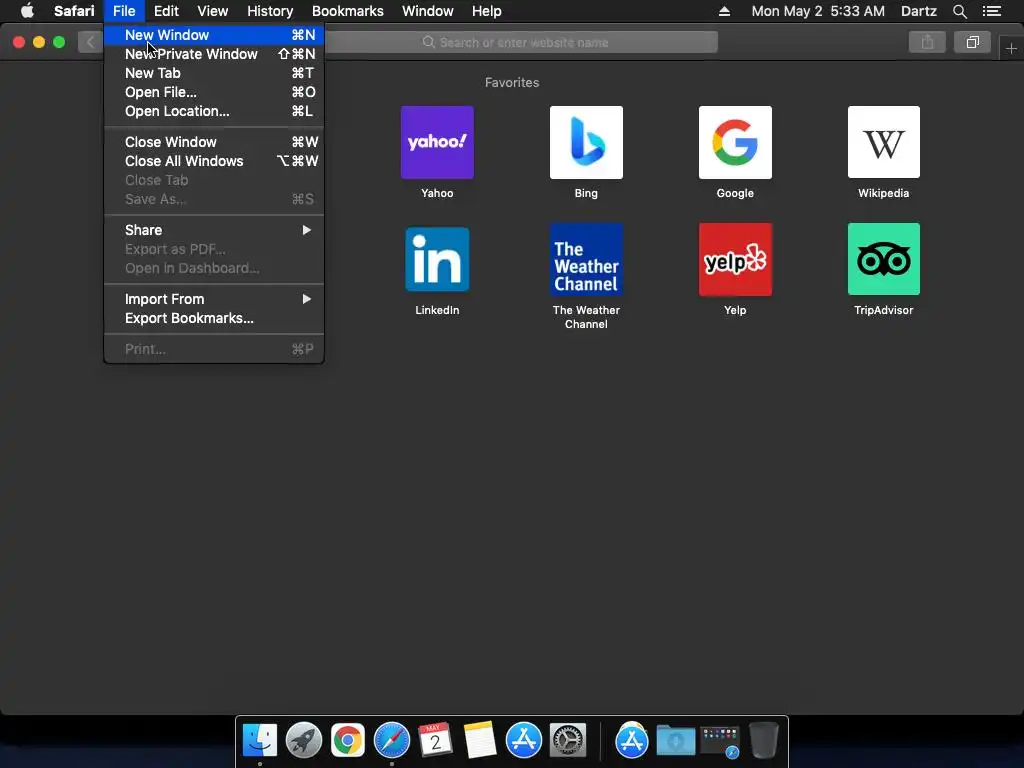The width and height of the screenshot is (1024, 768).
Task: Click the Wikipedia label under its tile
Action: (x=884, y=193)
